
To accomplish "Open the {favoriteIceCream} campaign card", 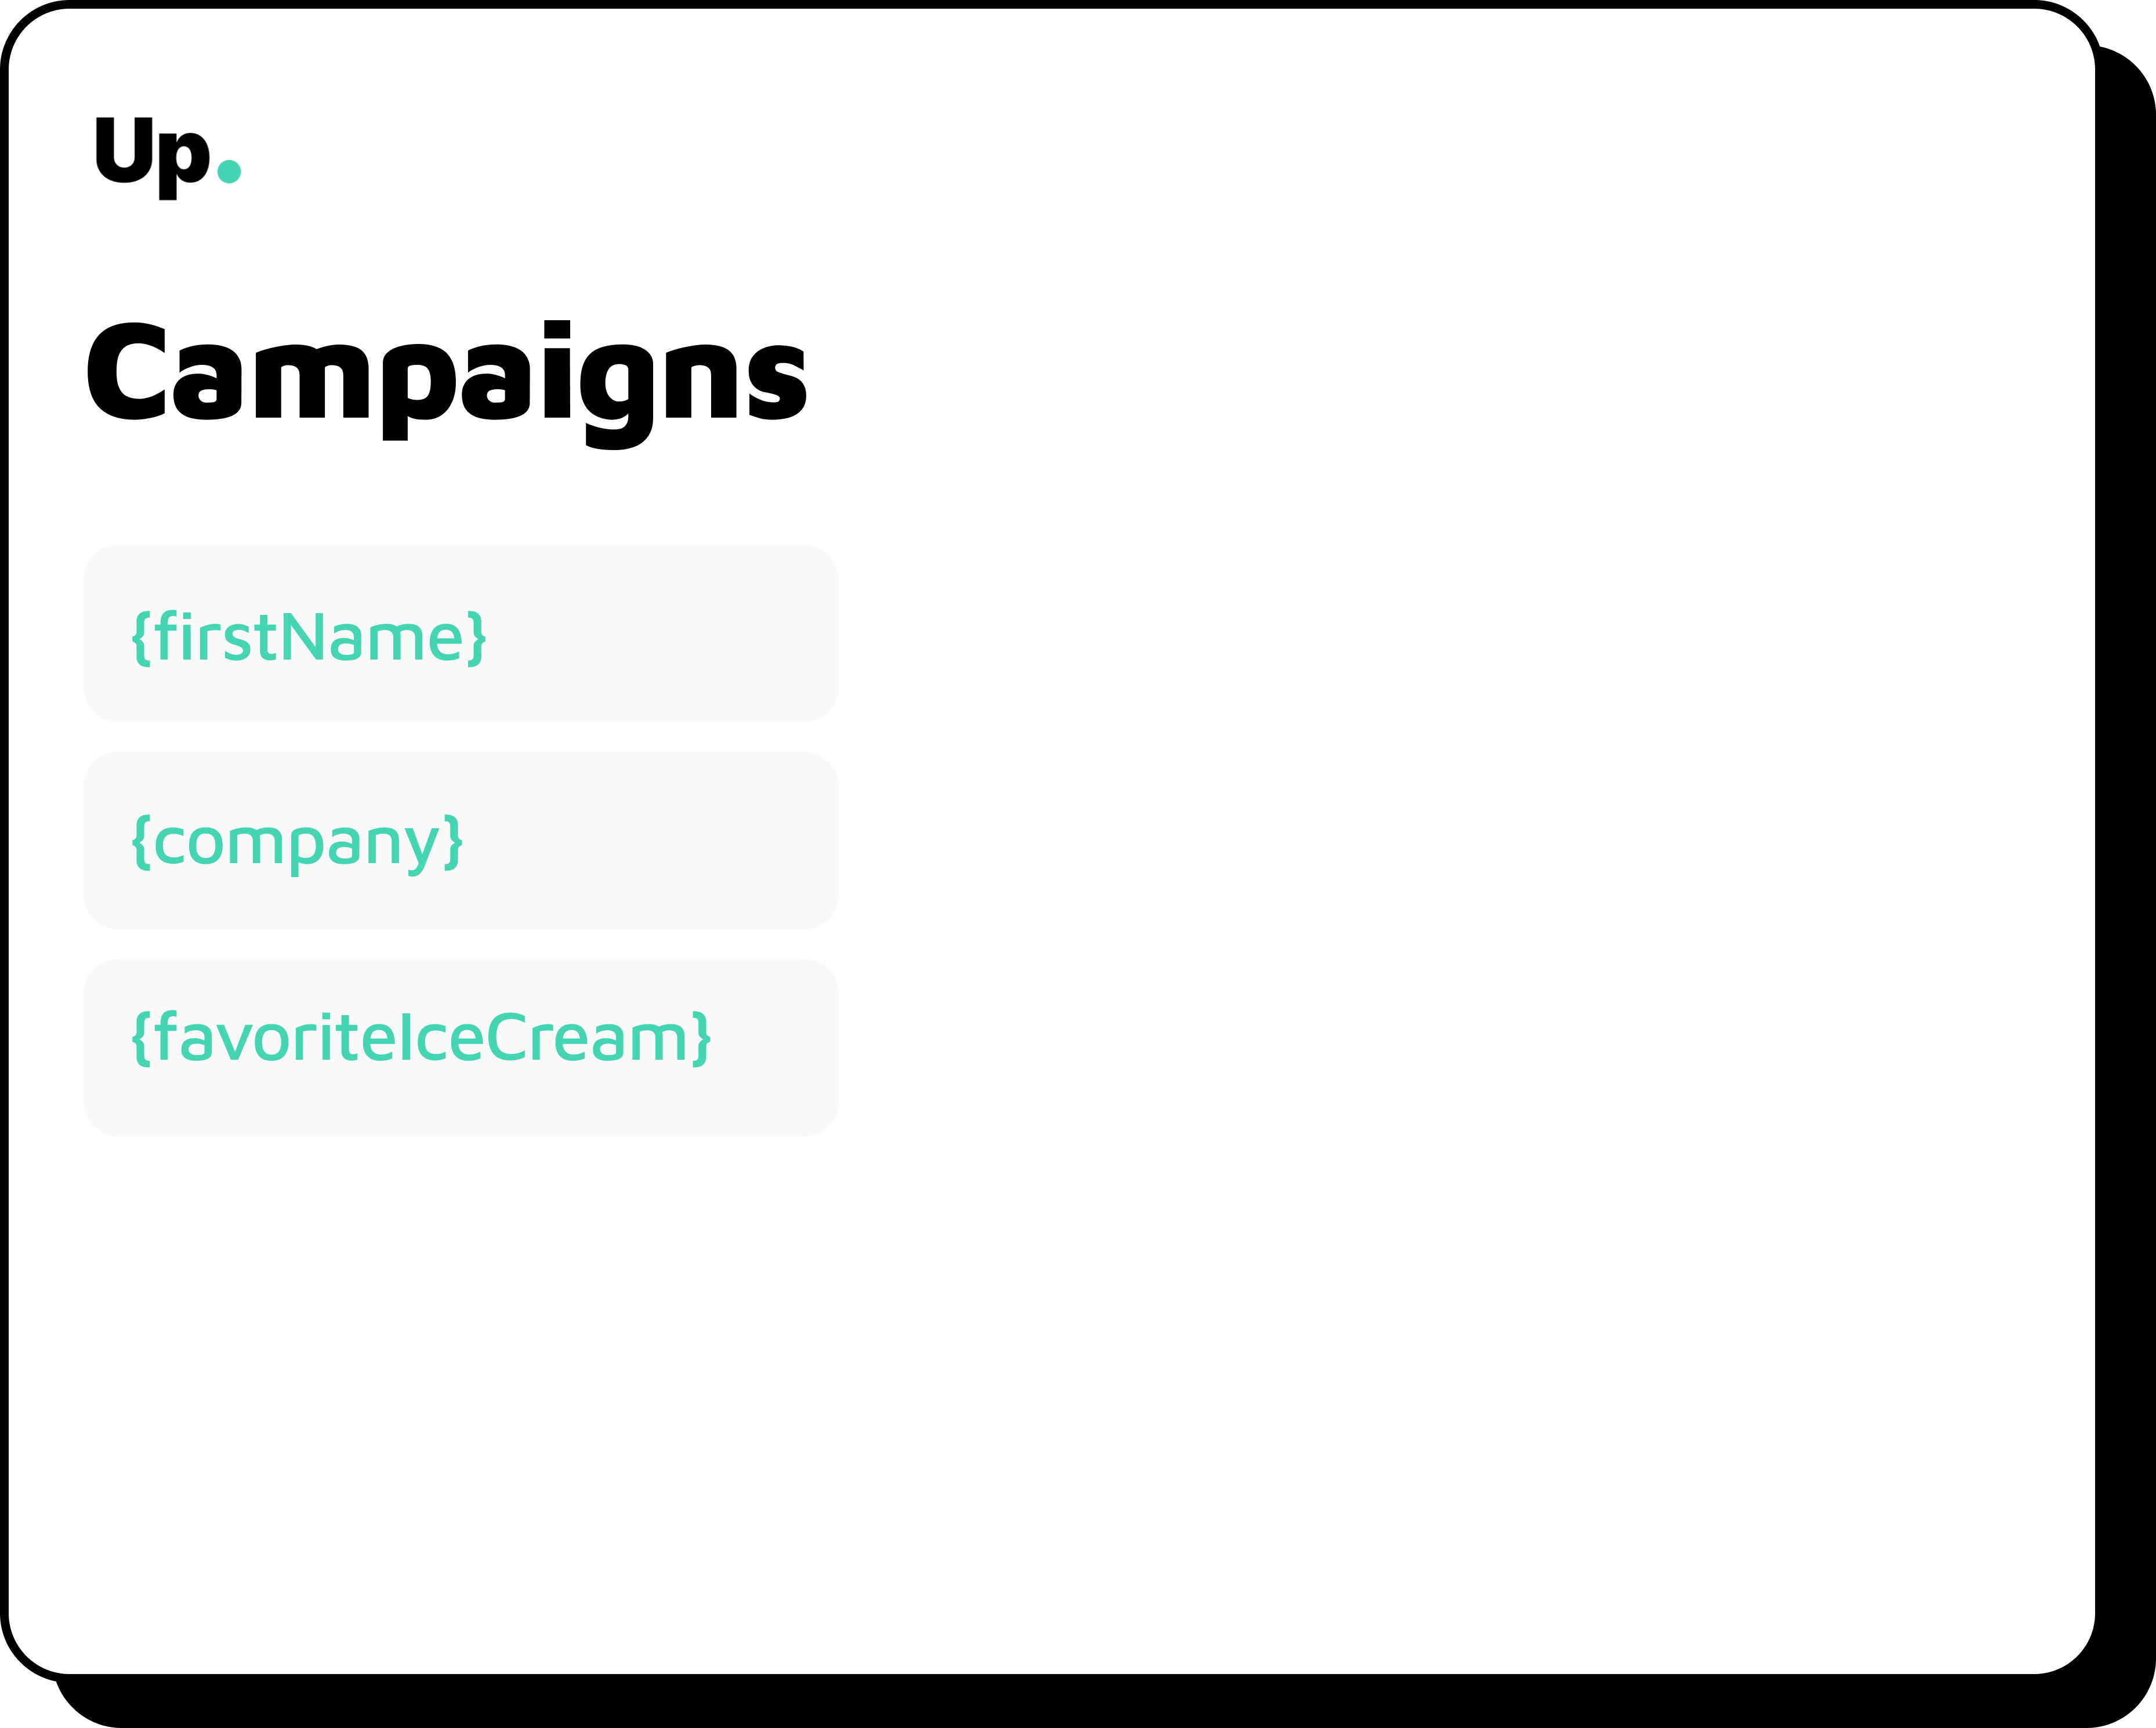I will click(461, 1047).
